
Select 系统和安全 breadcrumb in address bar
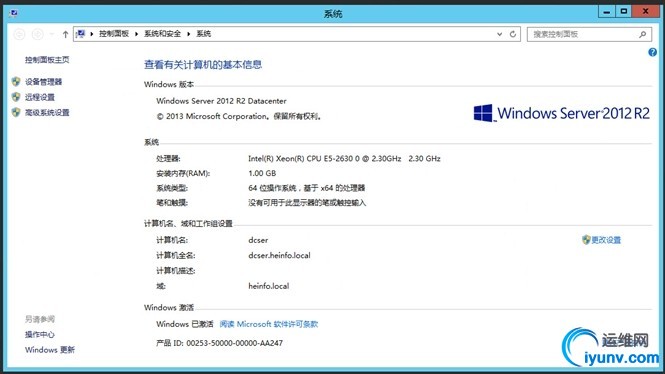pos(162,34)
